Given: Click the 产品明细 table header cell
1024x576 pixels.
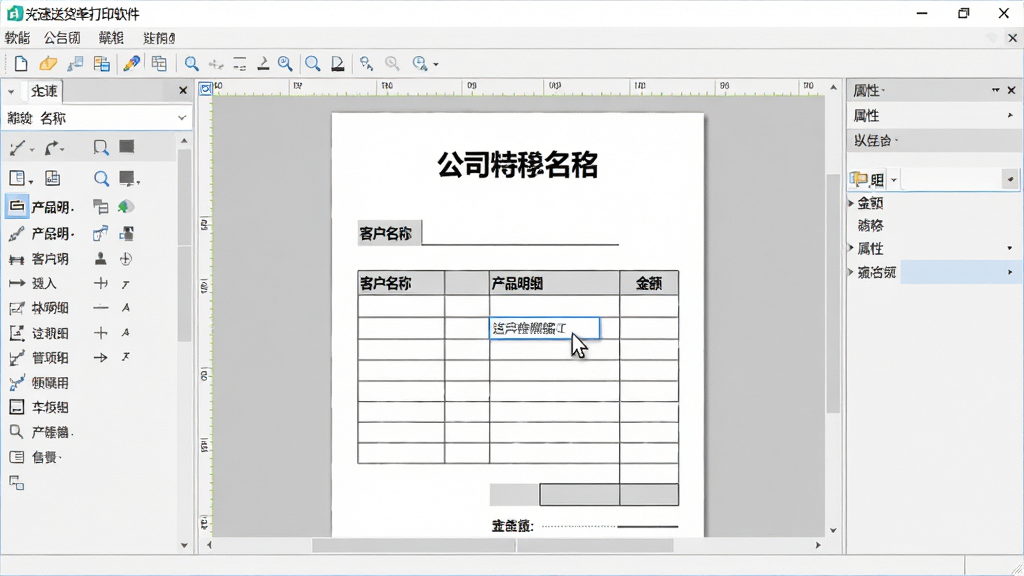Looking at the screenshot, I should pos(554,283).
